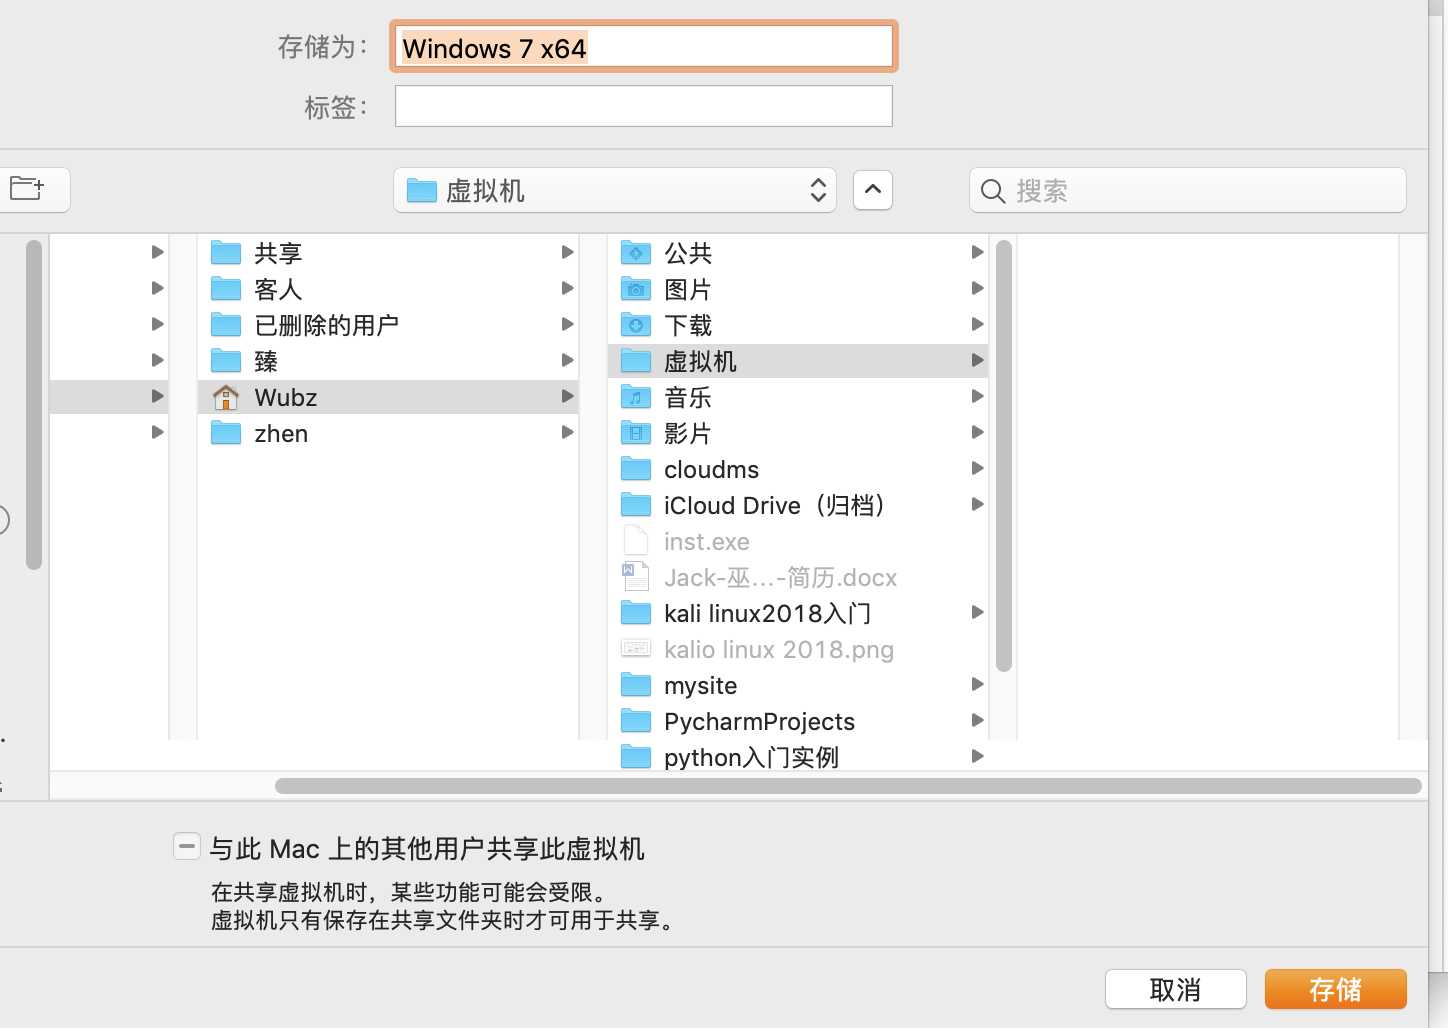Screen dimensions: 1448x1028
Task: Expand the mysite folder arrow
Action: (977, 684)
